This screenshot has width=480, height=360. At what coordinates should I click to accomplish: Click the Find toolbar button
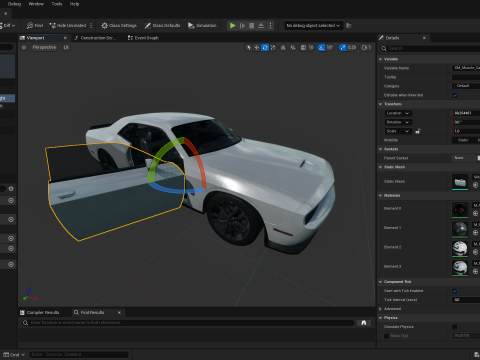pyautogui.click(x=35, y=25)
